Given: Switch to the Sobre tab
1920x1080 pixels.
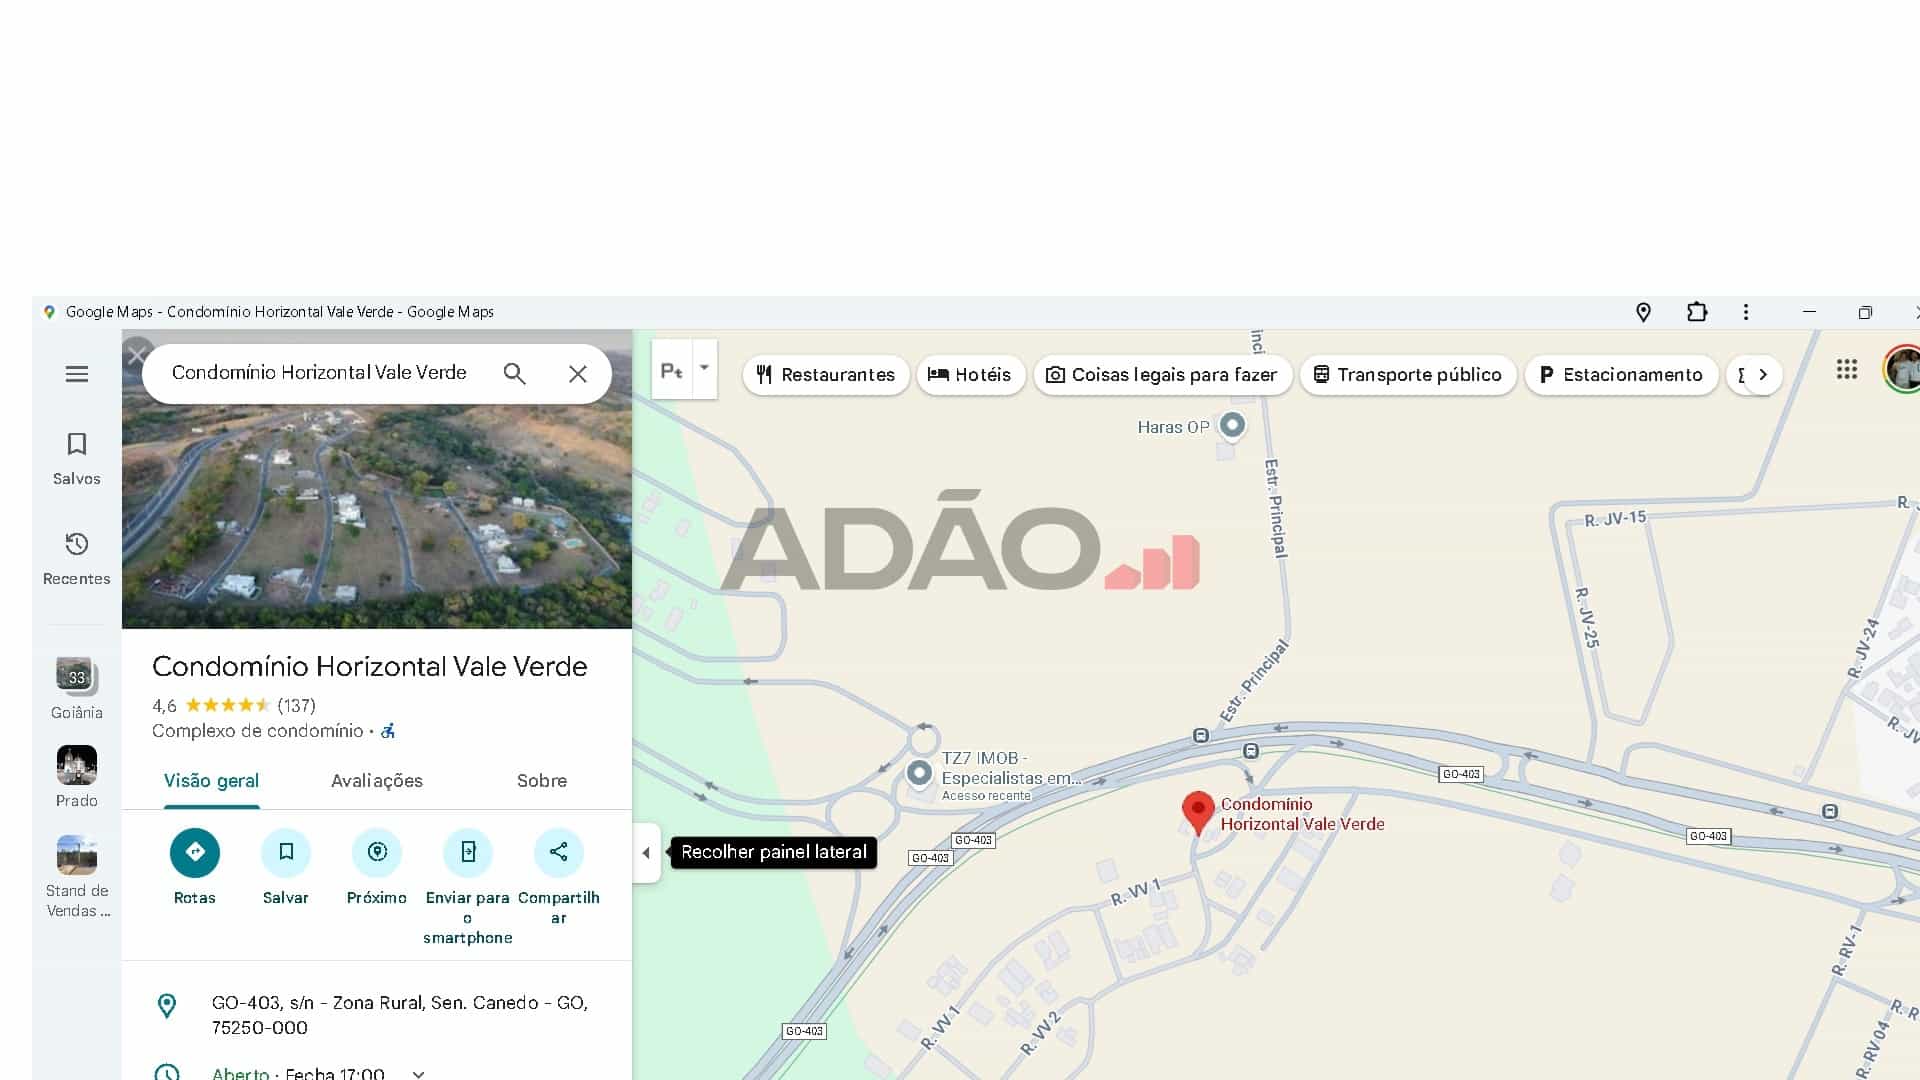Looking at the screenshot, I should tap(542, 781).
